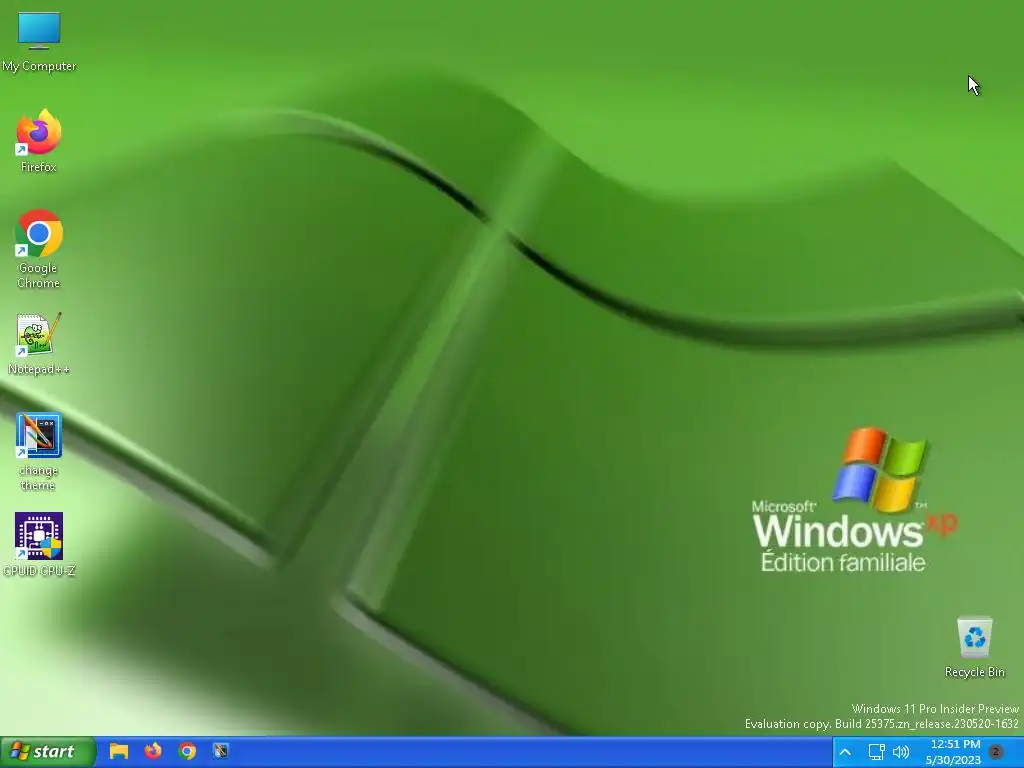Open the volume tray icon
The width and height of the screenshot is (1024, 768).
tap(901, 752)
